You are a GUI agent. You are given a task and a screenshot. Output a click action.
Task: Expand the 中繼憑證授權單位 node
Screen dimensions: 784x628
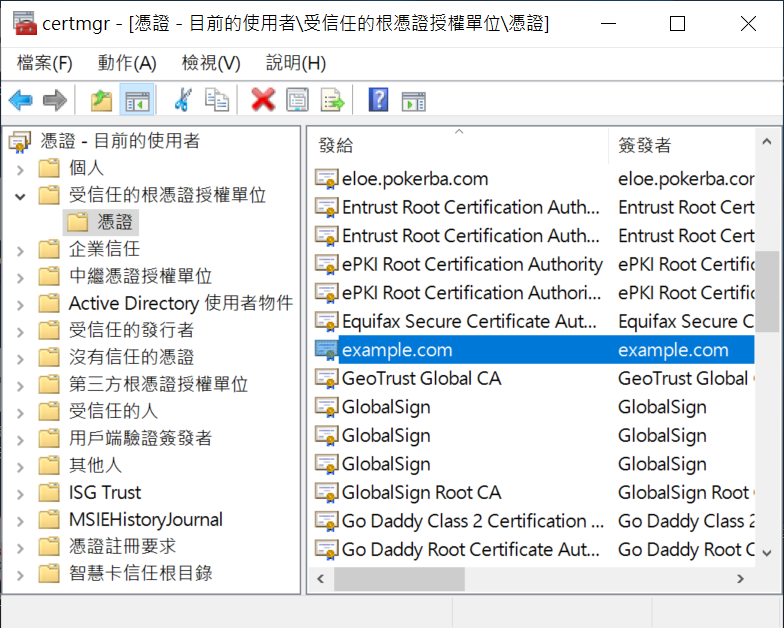pyautogui.click(x=20, y=278)
